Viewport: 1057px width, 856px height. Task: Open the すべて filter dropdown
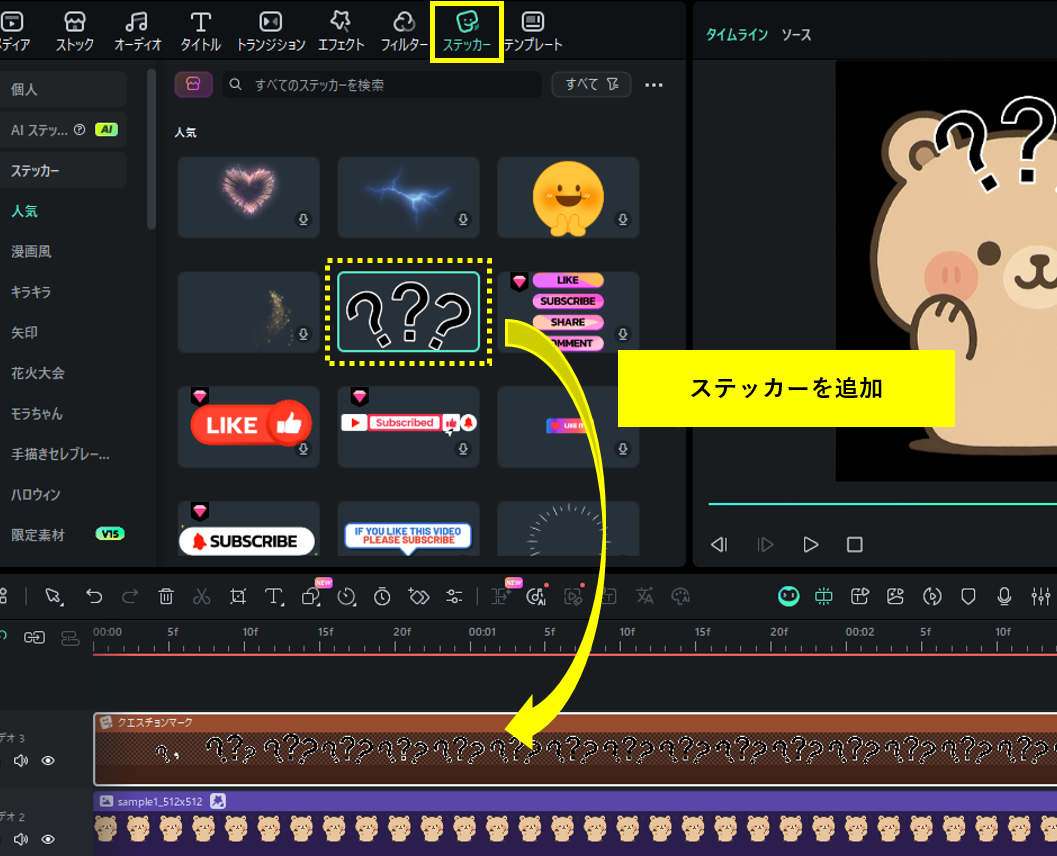pos(591,85)
